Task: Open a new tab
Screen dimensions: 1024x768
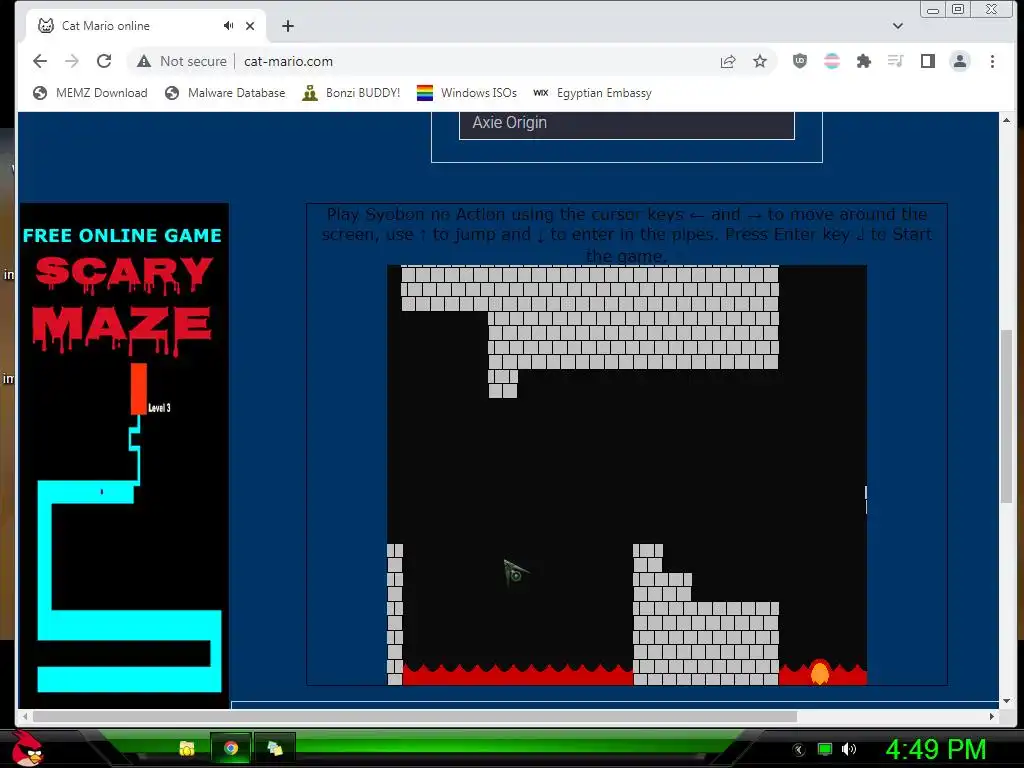Action: tap(288, 26)
